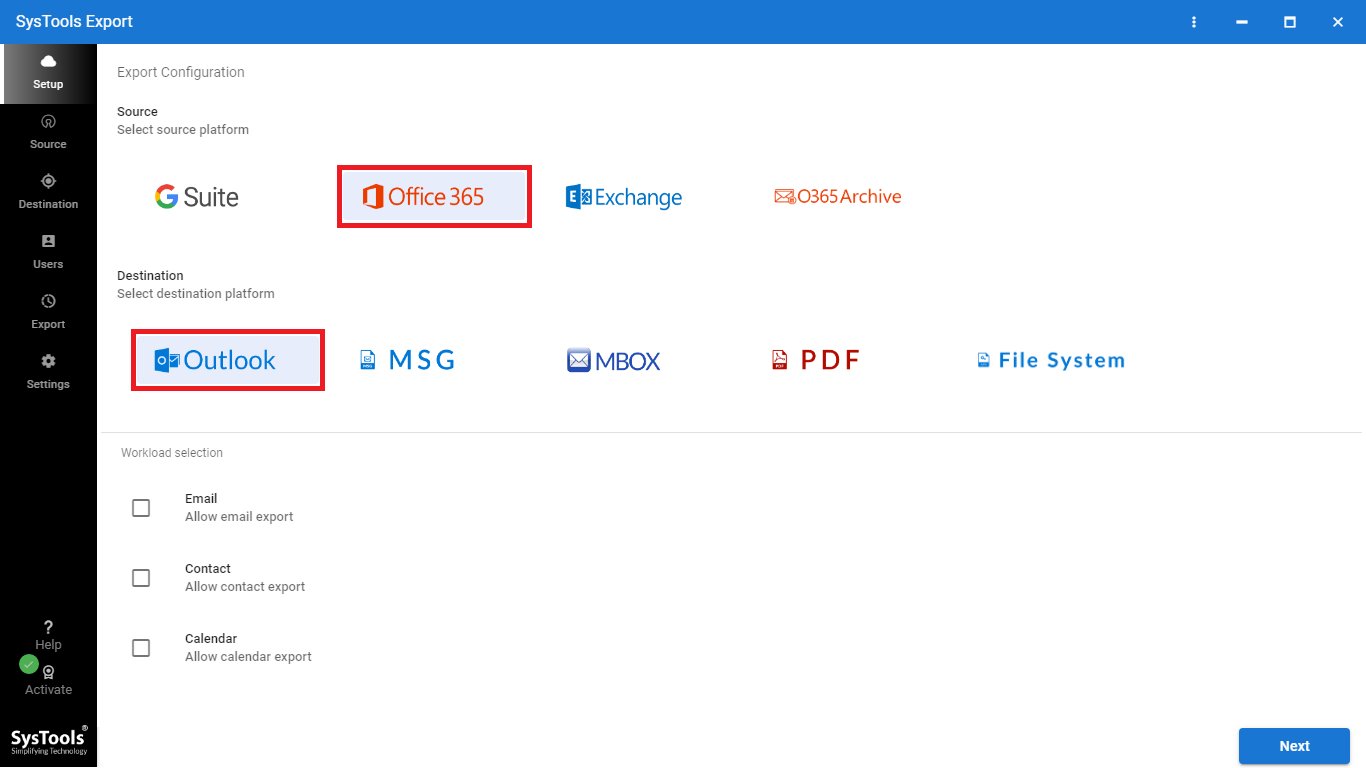Choose PDF as destination format
This screenshot has width=1366, height=768.
click(x=816, y=360)
